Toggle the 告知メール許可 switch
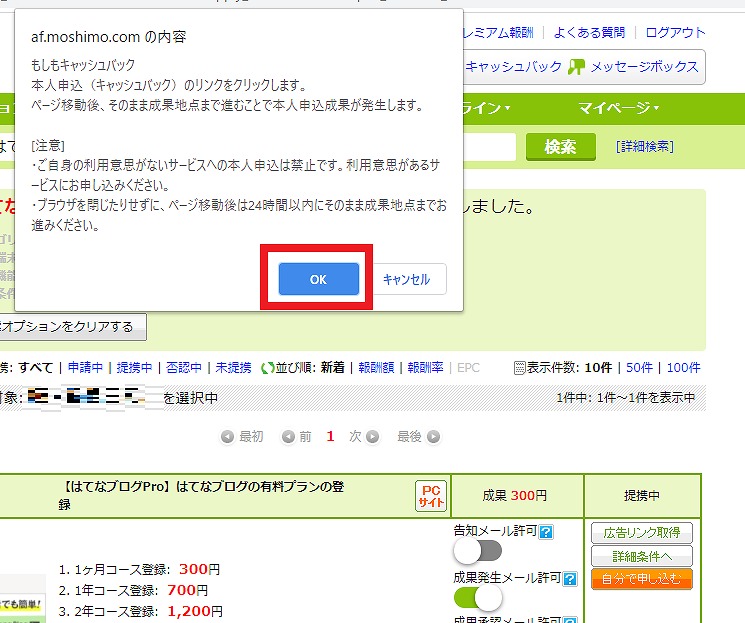745x623 pixels. [x=478, y=551]
